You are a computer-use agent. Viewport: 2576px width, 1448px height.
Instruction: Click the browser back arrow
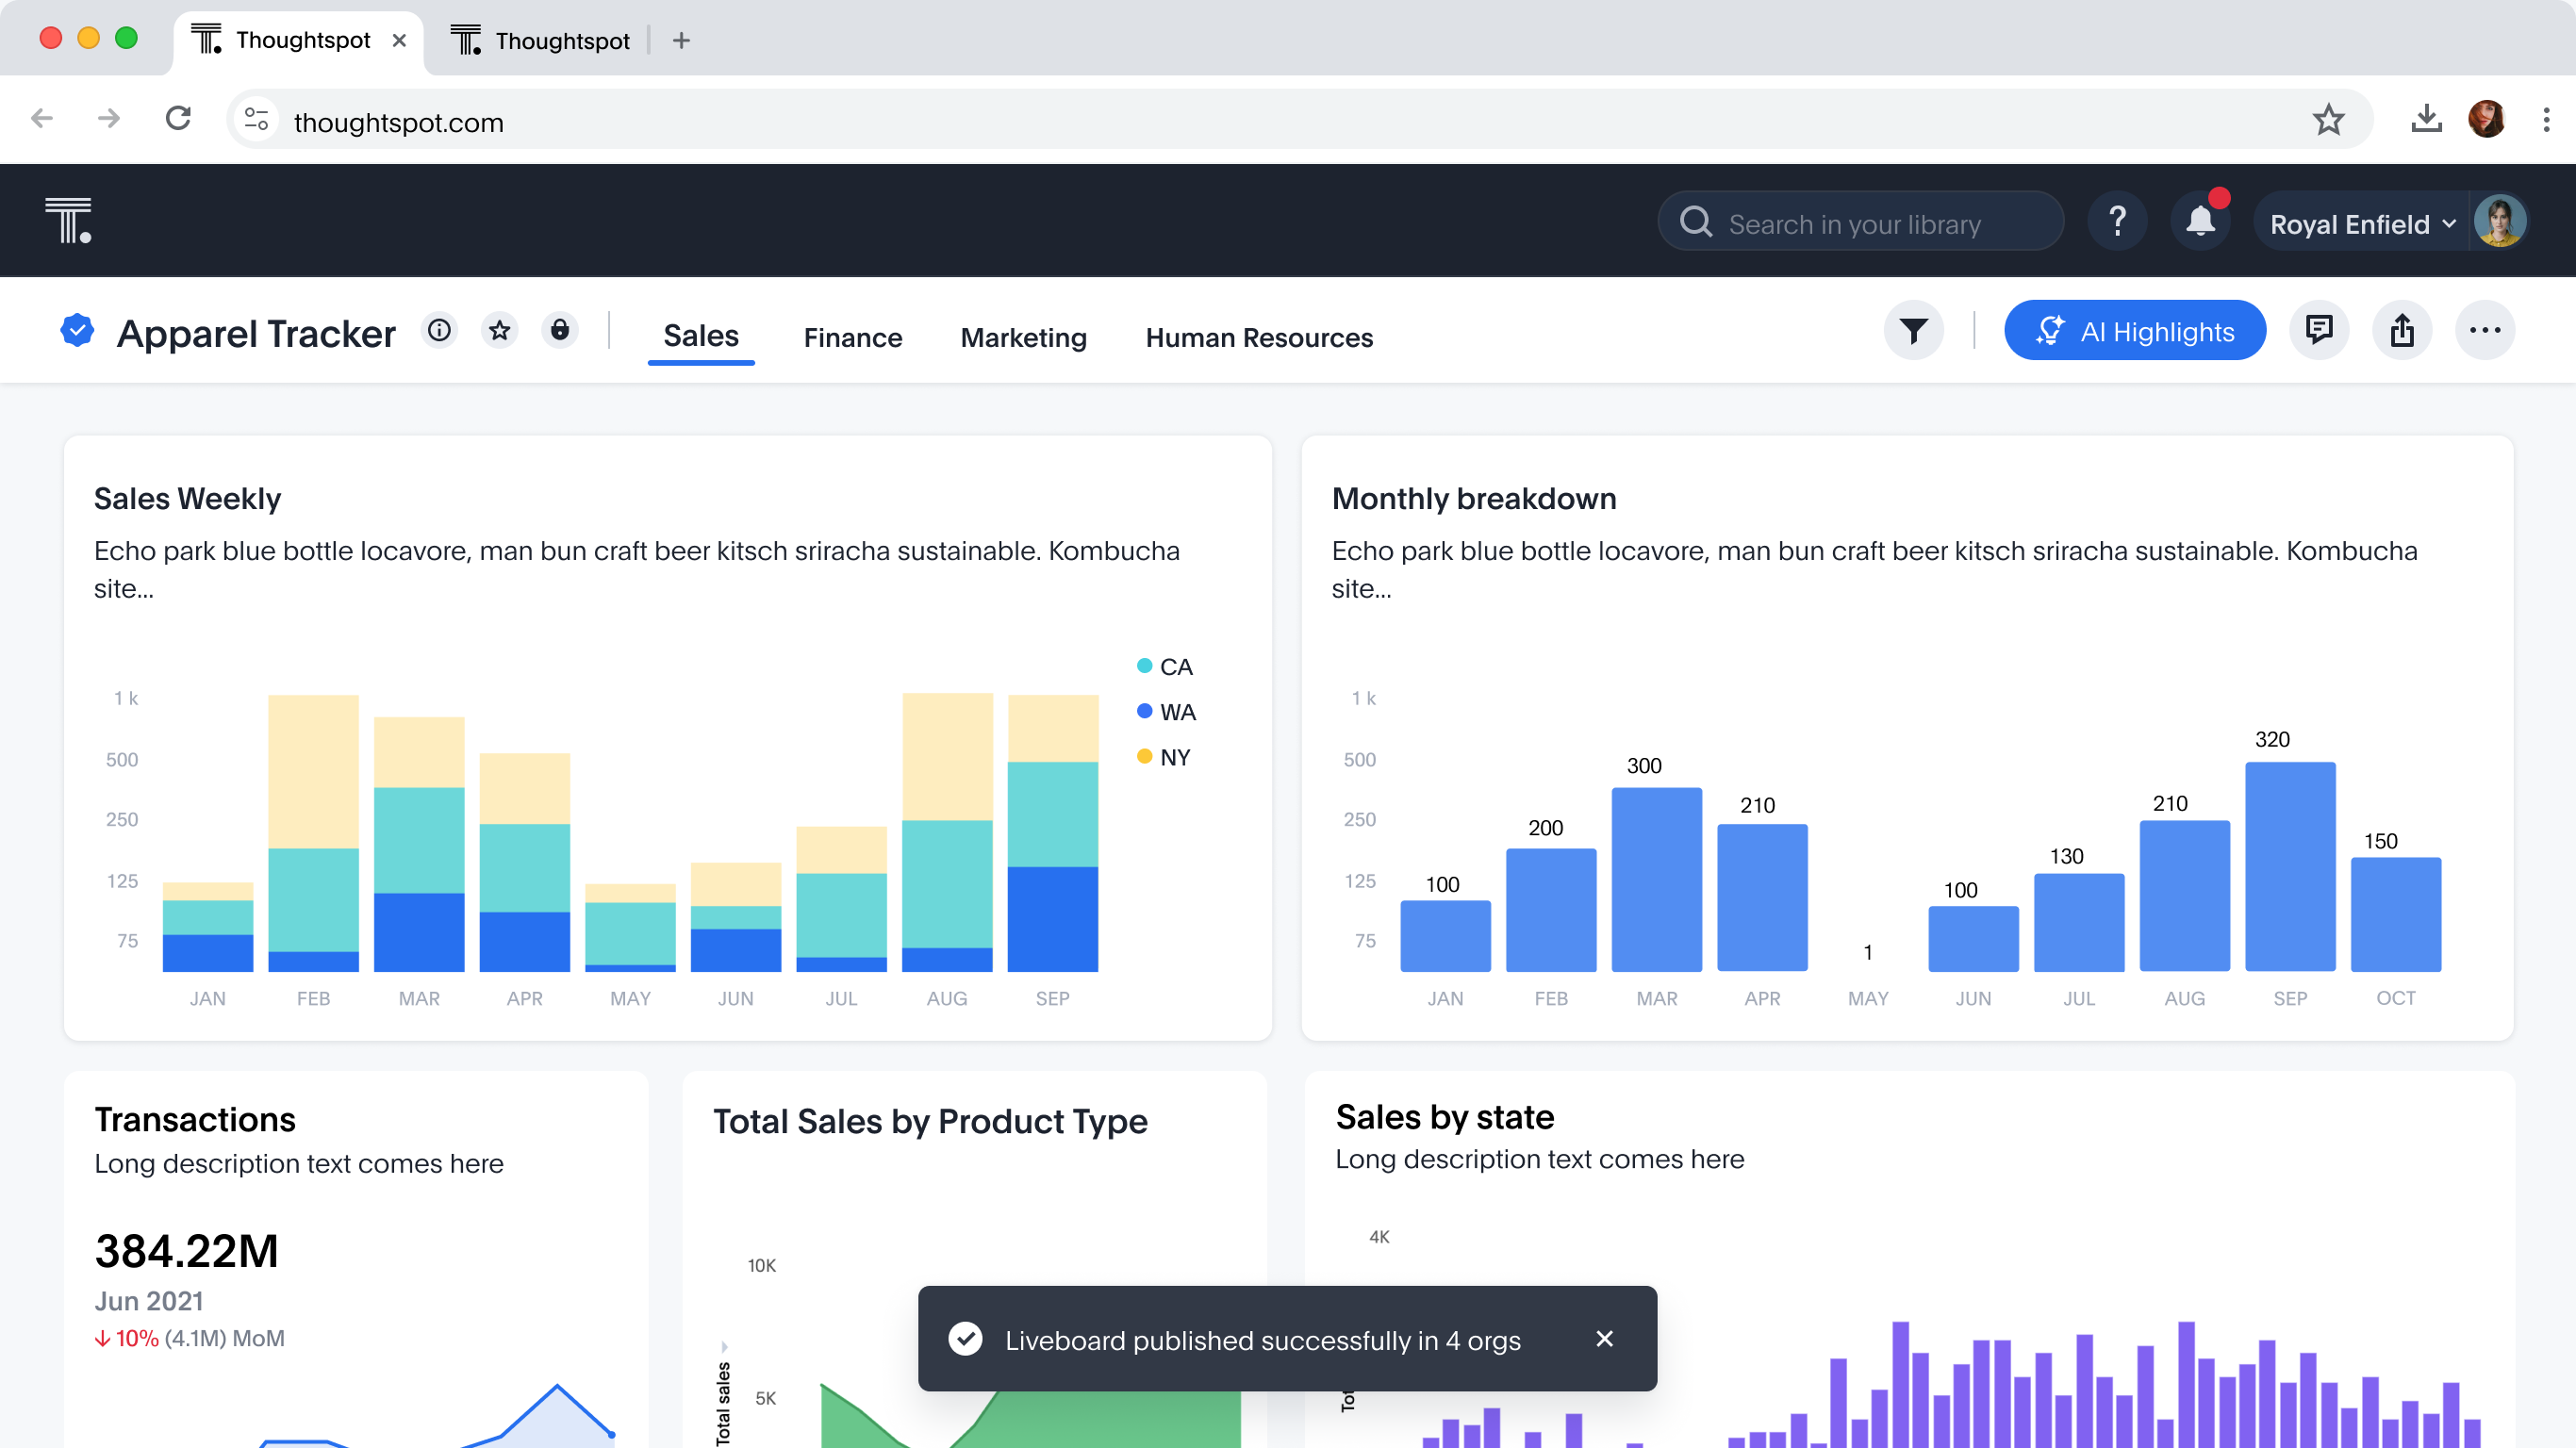pos(42,119)
